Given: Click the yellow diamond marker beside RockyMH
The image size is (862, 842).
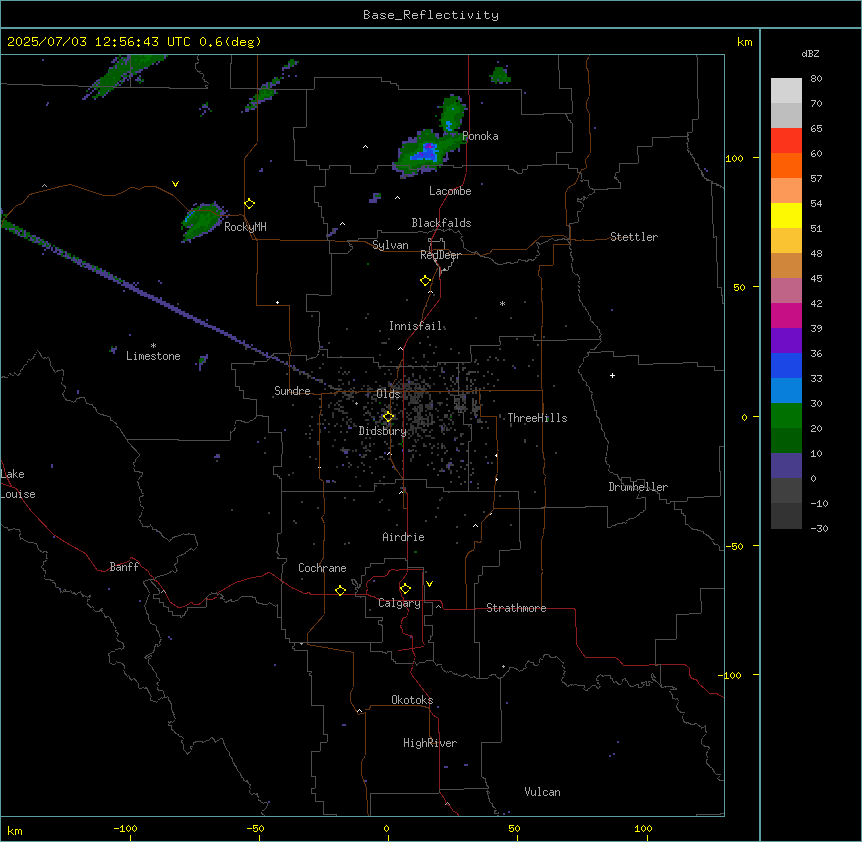Looking at the screenshot, I should click(250, 204).
